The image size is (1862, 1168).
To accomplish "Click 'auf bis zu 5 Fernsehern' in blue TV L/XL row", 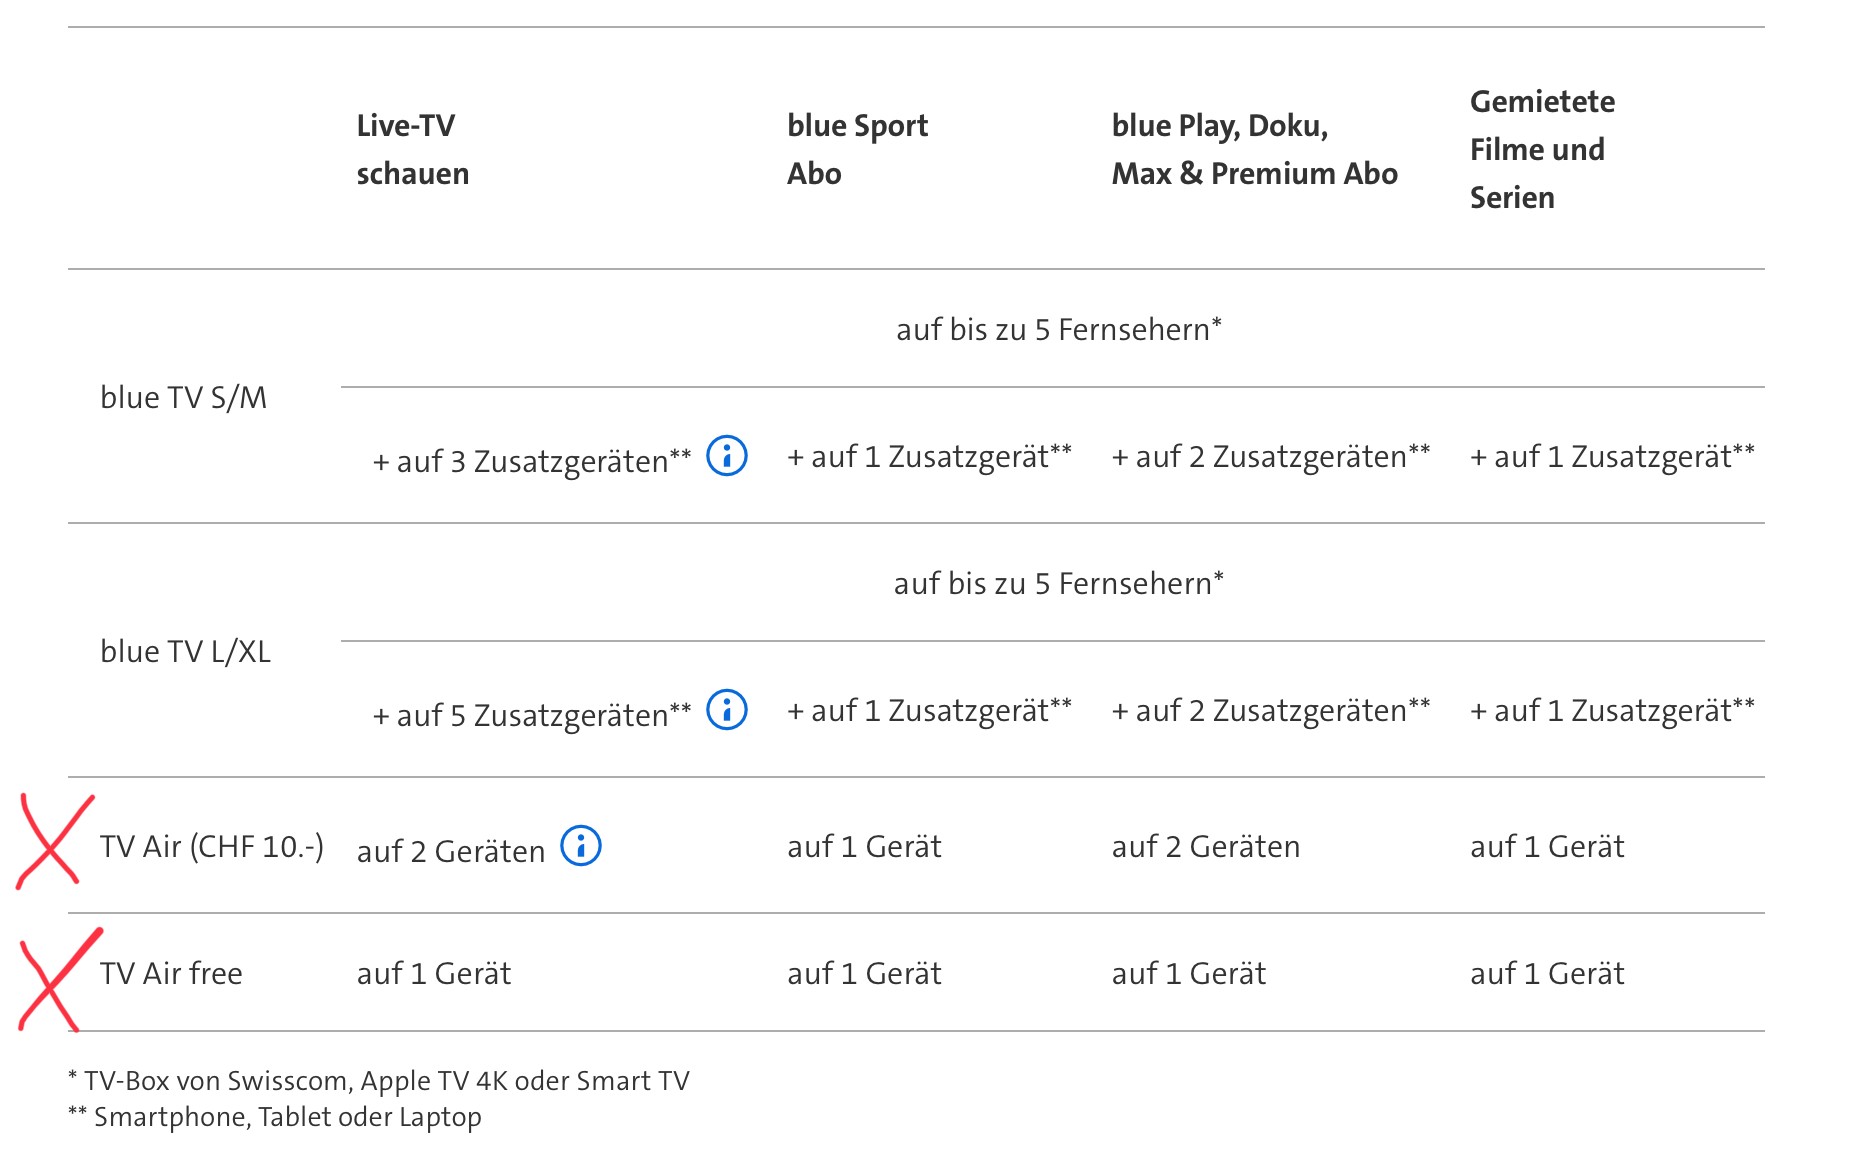I will (1058, 583).
